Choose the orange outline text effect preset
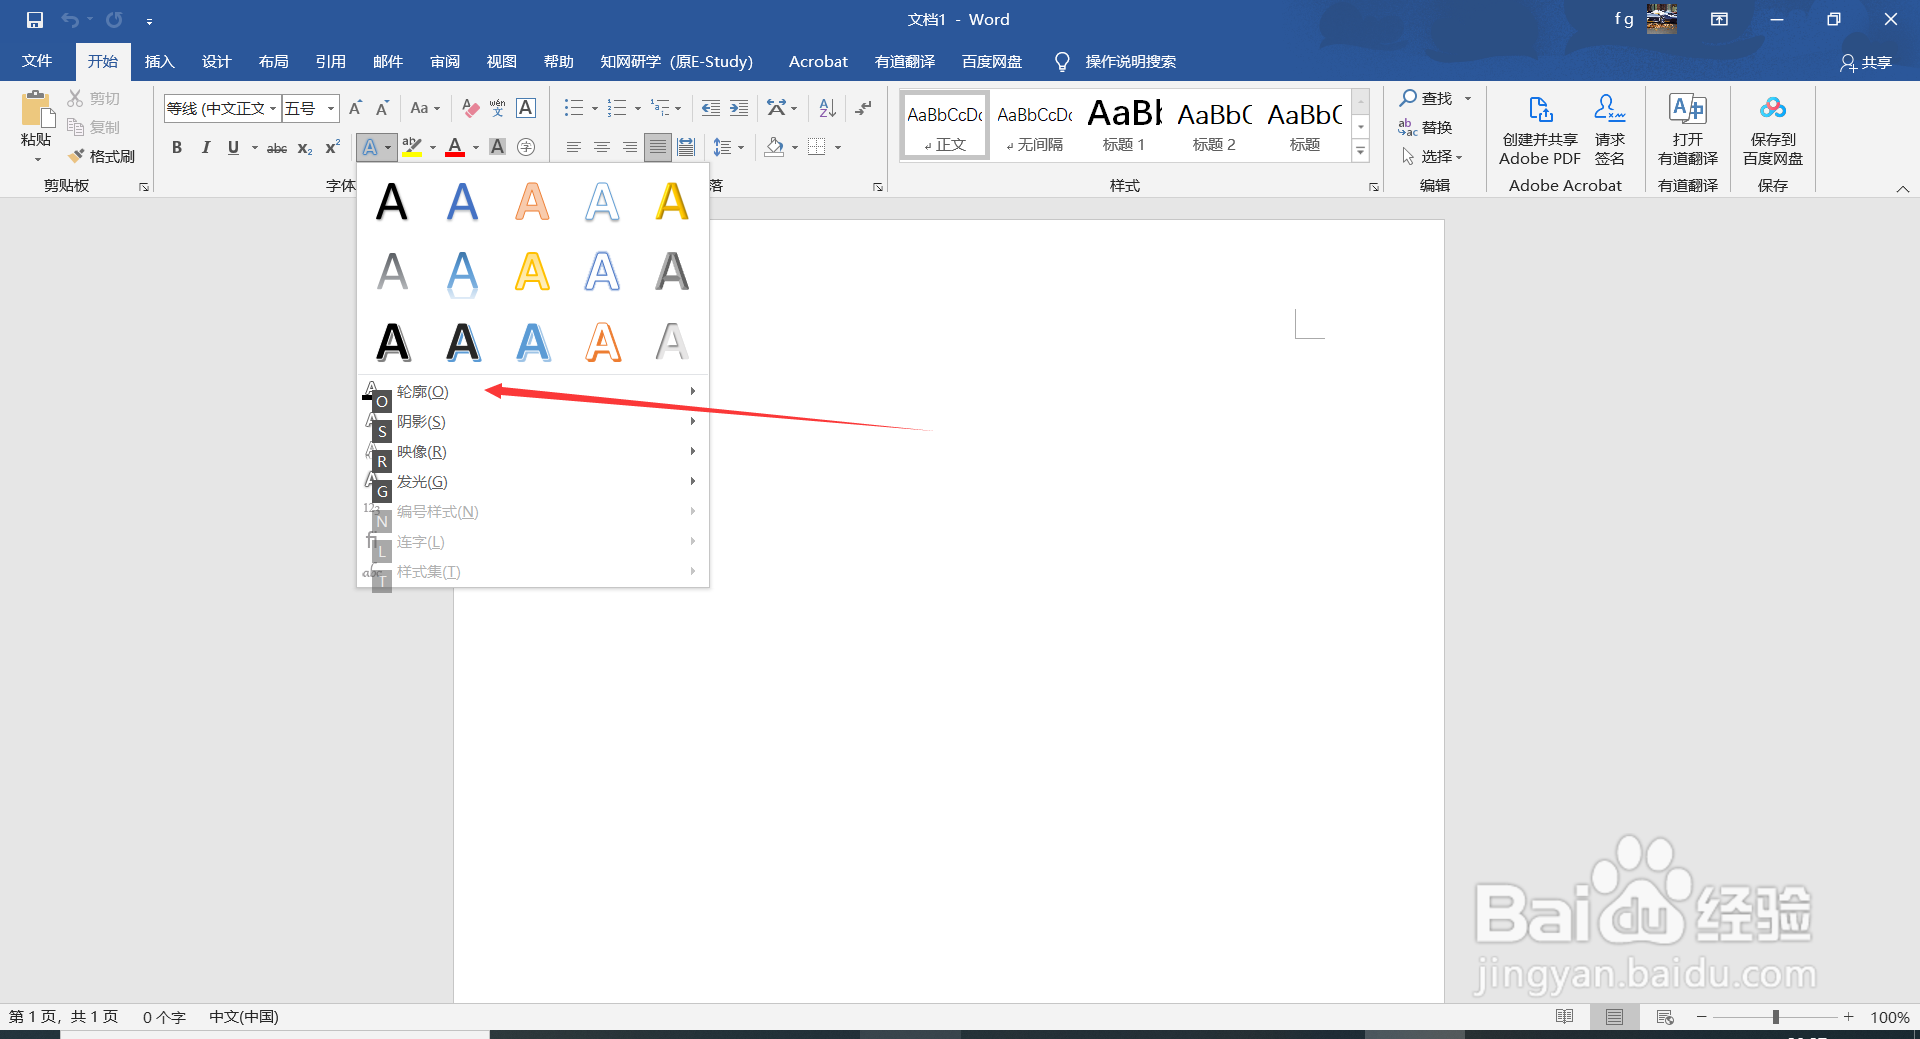Image resolution: width=1920 pixels, height=1039 pixels. pos(603,342)
